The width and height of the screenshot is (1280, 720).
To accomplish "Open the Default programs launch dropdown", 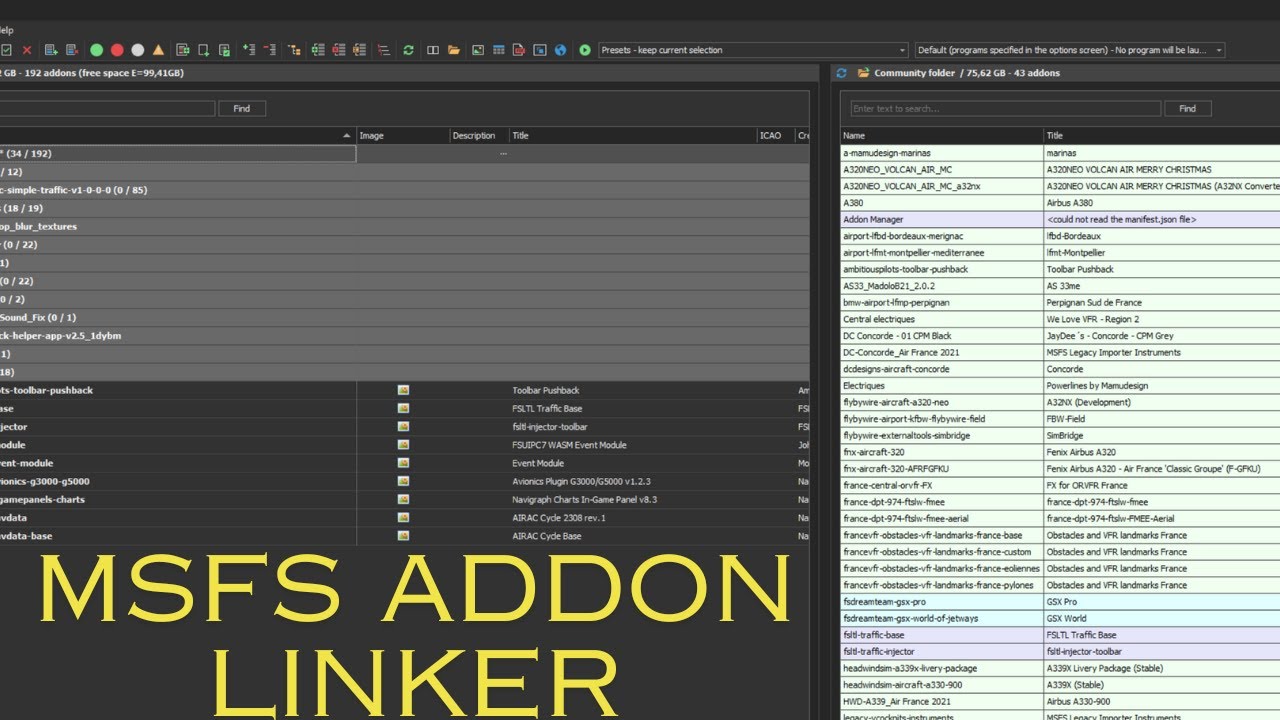I will [x=1069, y=50].
